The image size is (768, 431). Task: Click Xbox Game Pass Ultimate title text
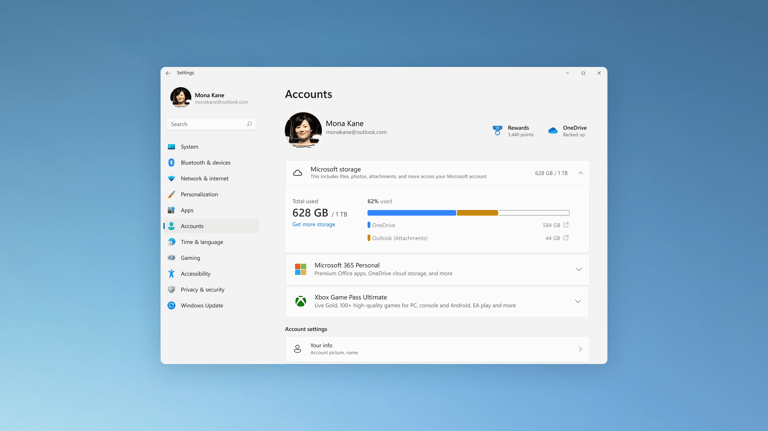click(351, 297)
